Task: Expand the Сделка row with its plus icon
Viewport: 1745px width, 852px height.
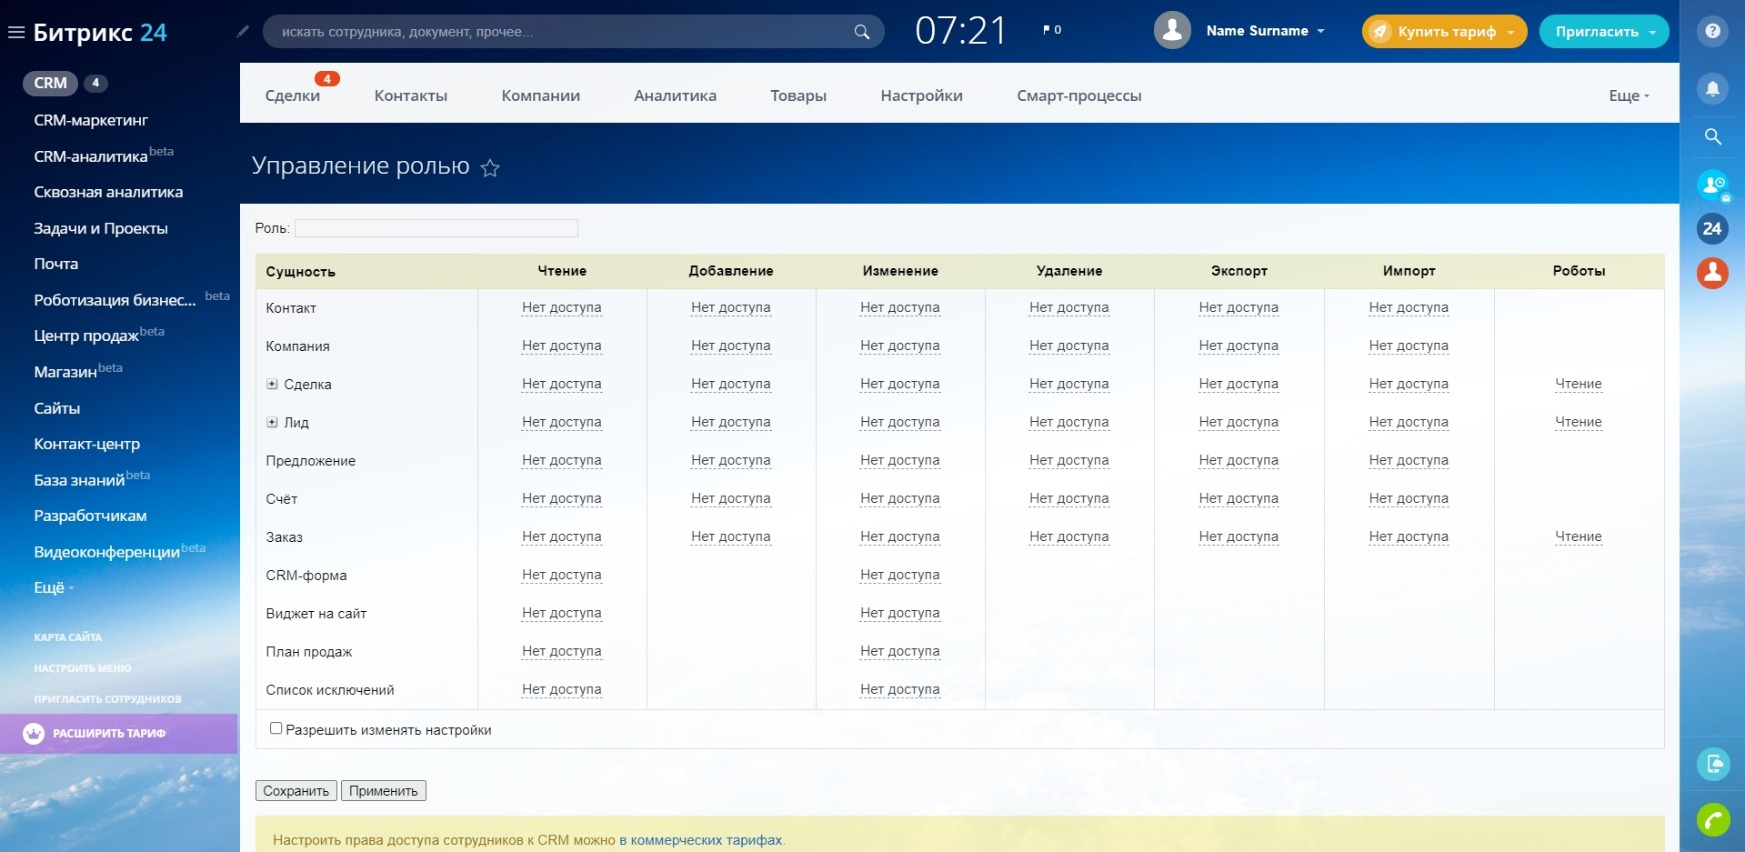Action: click(272, 384)
